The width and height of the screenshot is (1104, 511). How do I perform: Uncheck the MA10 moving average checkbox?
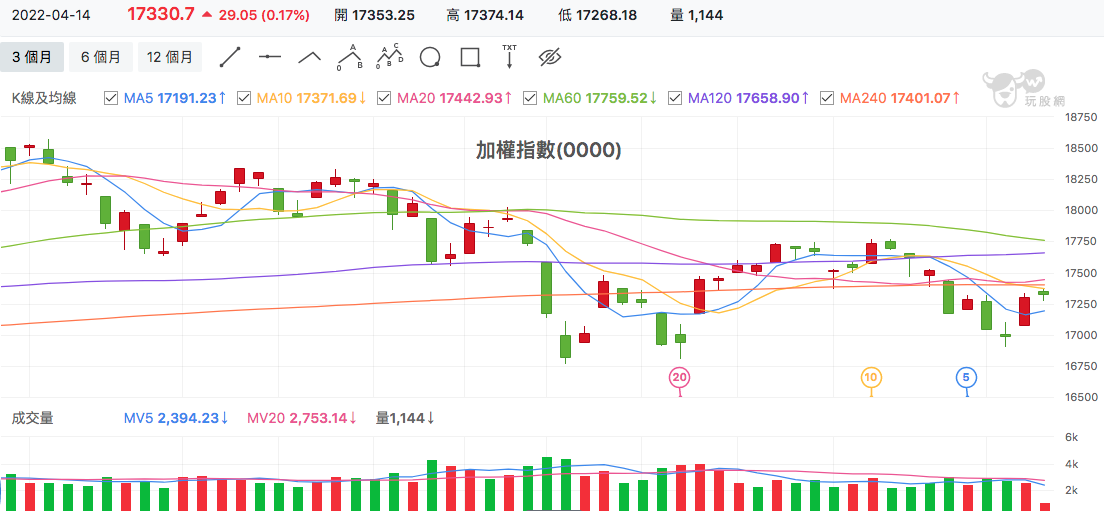point(244,99)
